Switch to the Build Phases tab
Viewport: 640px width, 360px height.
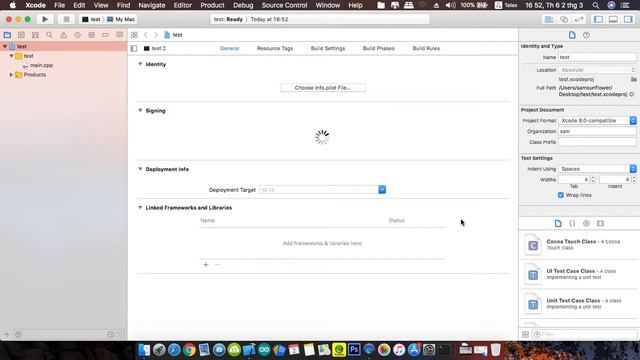coord(378,48)
